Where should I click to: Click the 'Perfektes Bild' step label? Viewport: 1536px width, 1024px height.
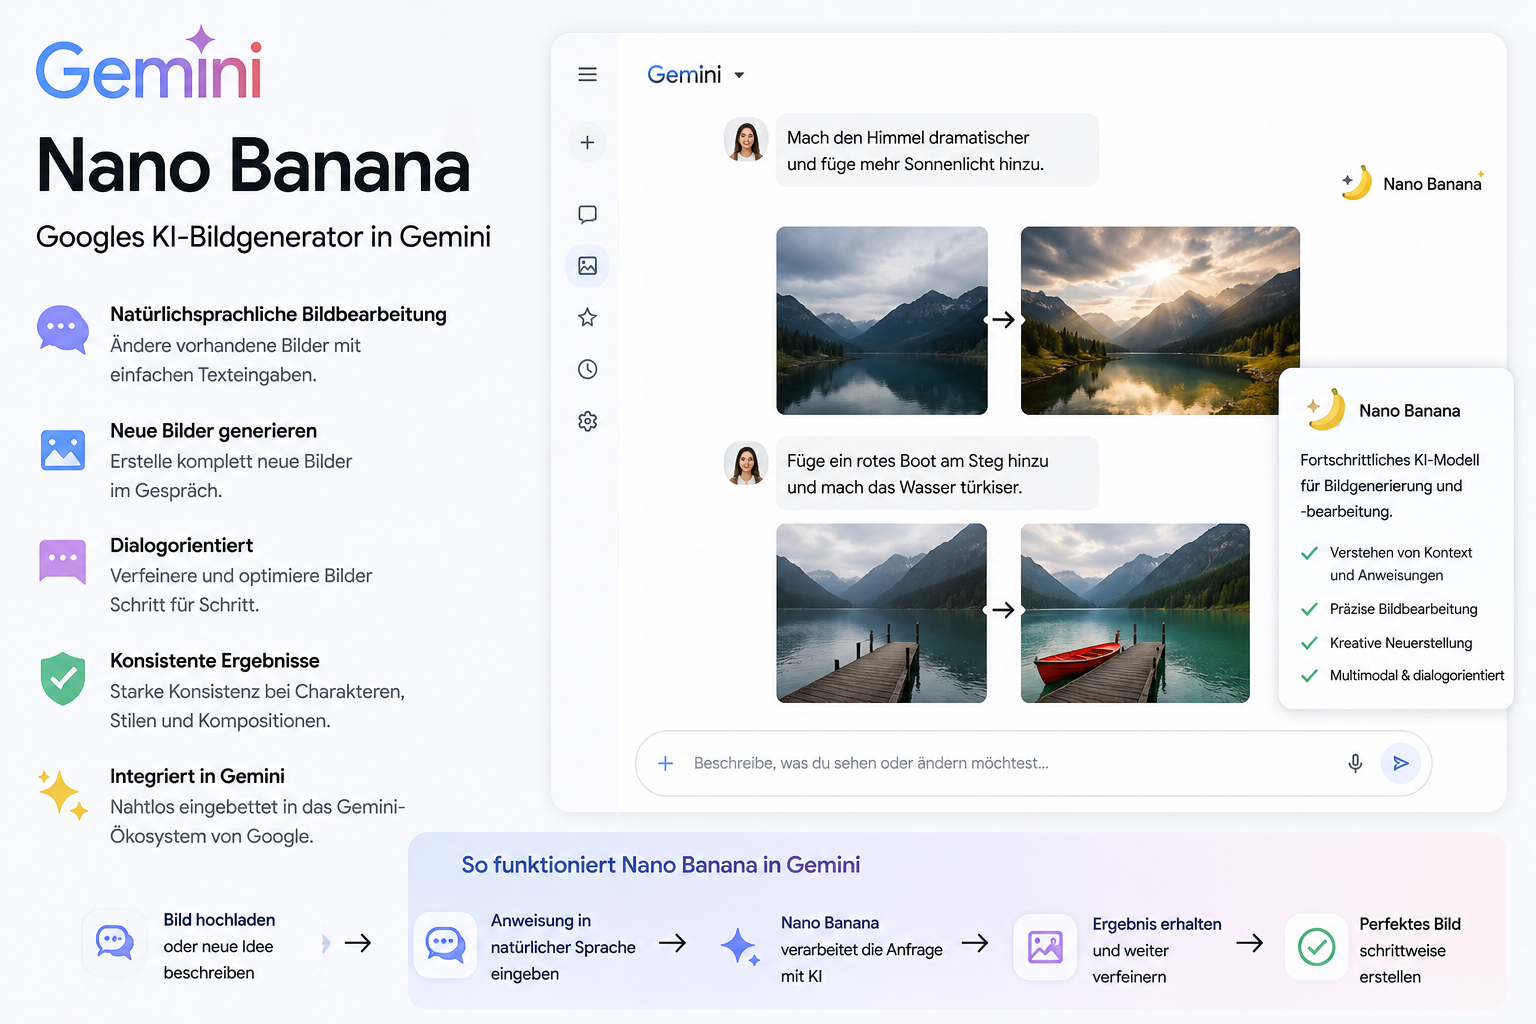pyautogui.click(x=1410, y=924)
